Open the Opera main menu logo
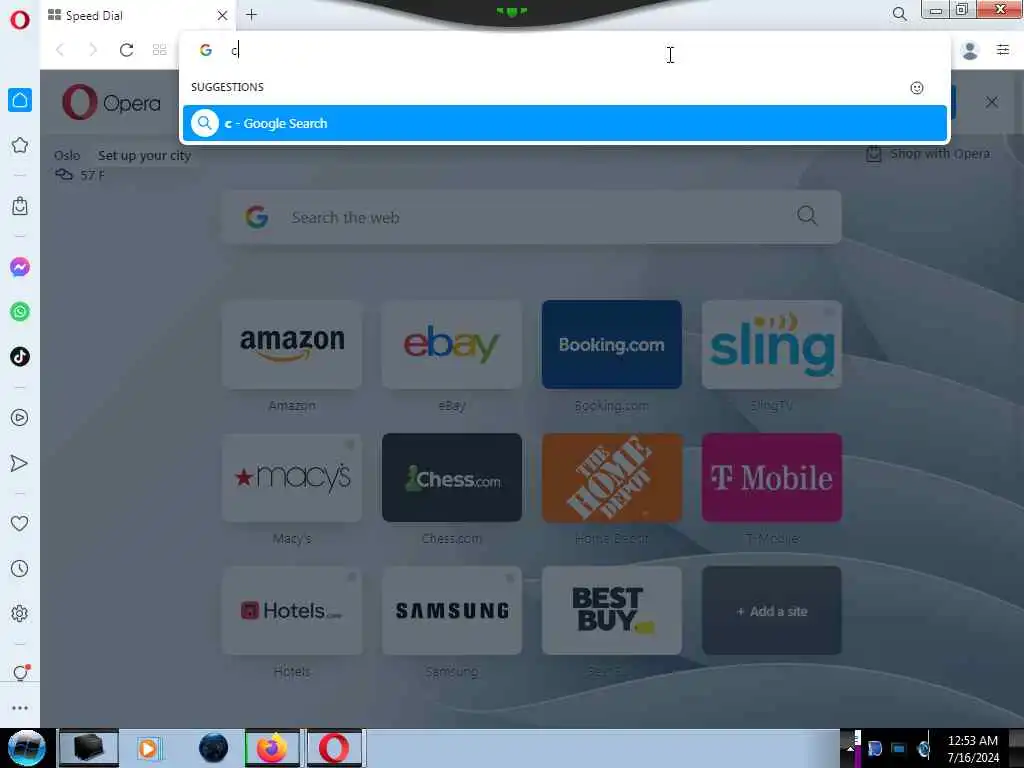Image resolution: width=1024 pixels, height=768 pixels. 20,20
